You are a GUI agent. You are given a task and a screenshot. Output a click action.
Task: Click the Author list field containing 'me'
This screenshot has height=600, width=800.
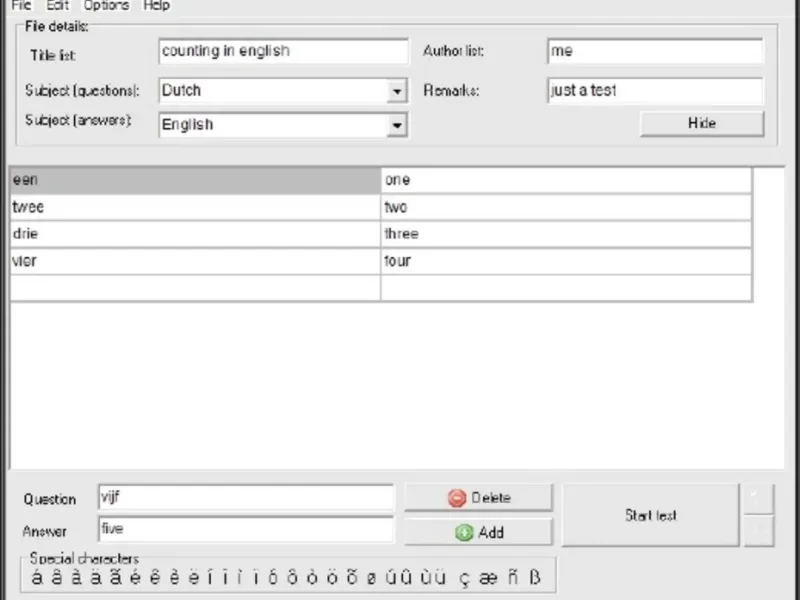coord(655,51)
